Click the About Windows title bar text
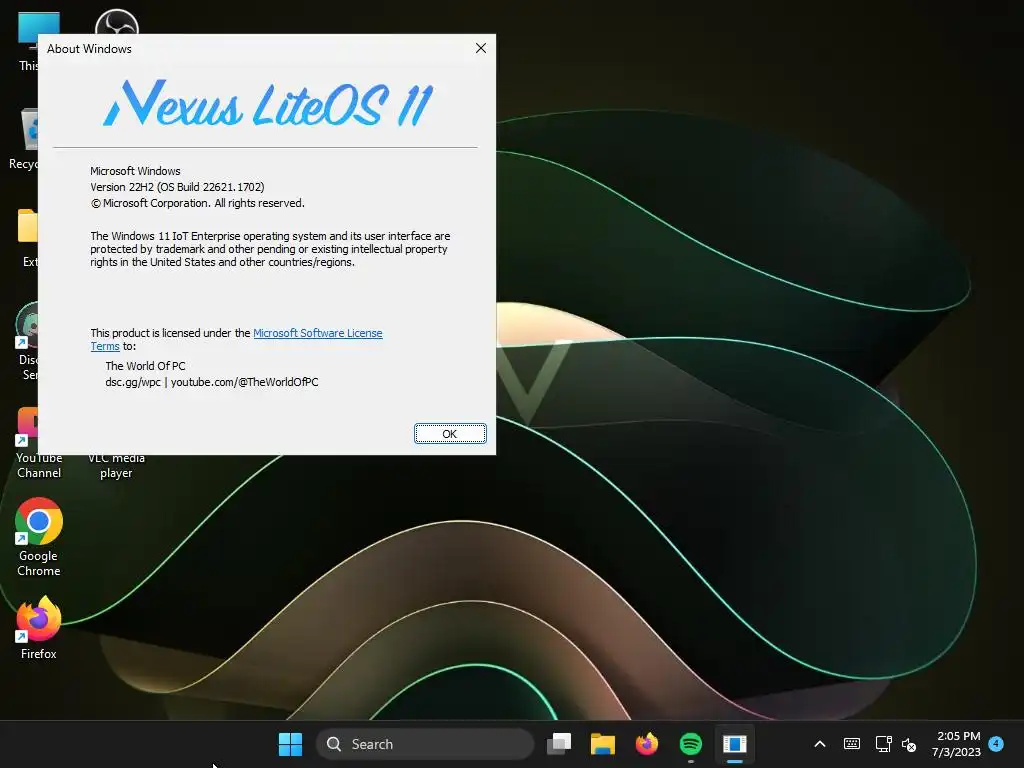The image size is (1024, 768). point(89,49)
